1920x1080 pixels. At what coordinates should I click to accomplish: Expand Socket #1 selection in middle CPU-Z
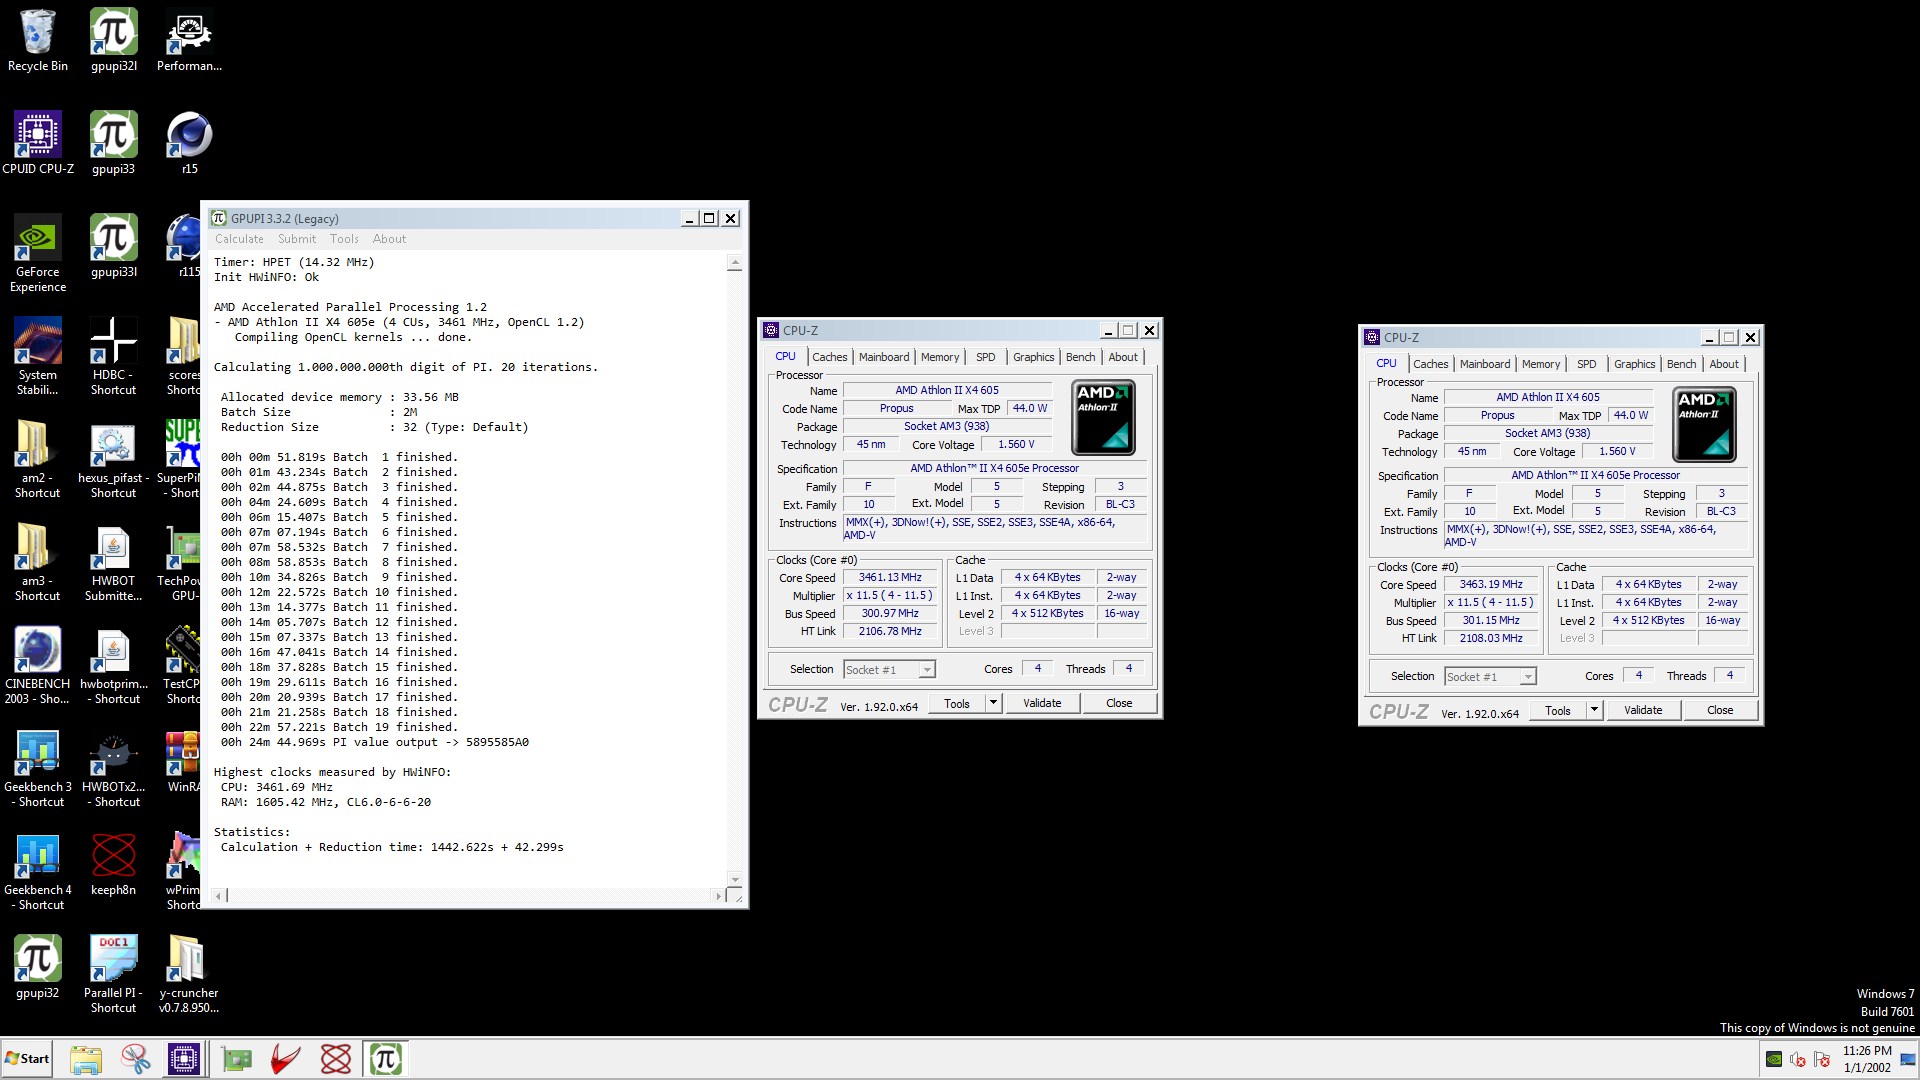coord(927,670)
